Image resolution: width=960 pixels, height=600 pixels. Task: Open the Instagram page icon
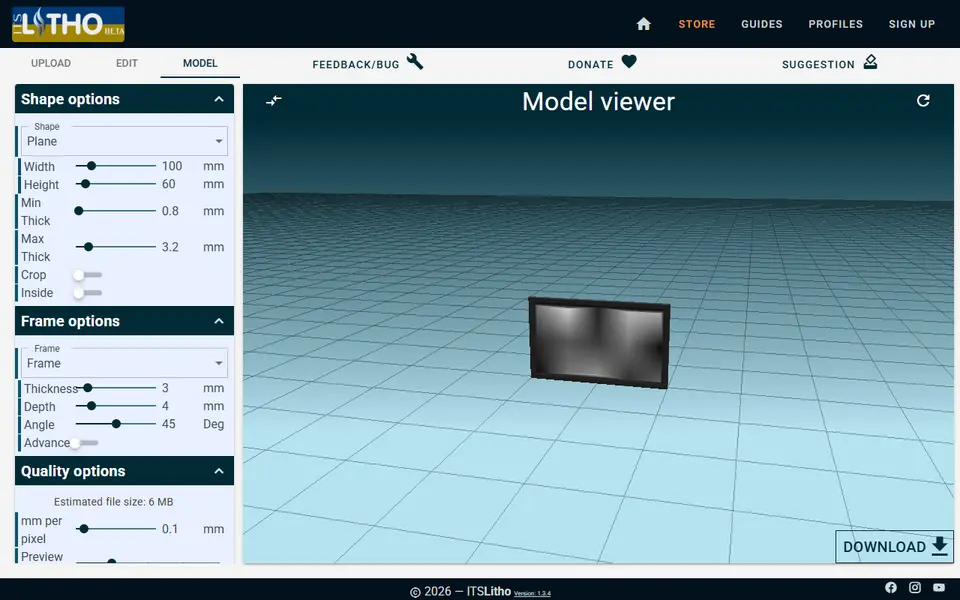pos(915,588)
